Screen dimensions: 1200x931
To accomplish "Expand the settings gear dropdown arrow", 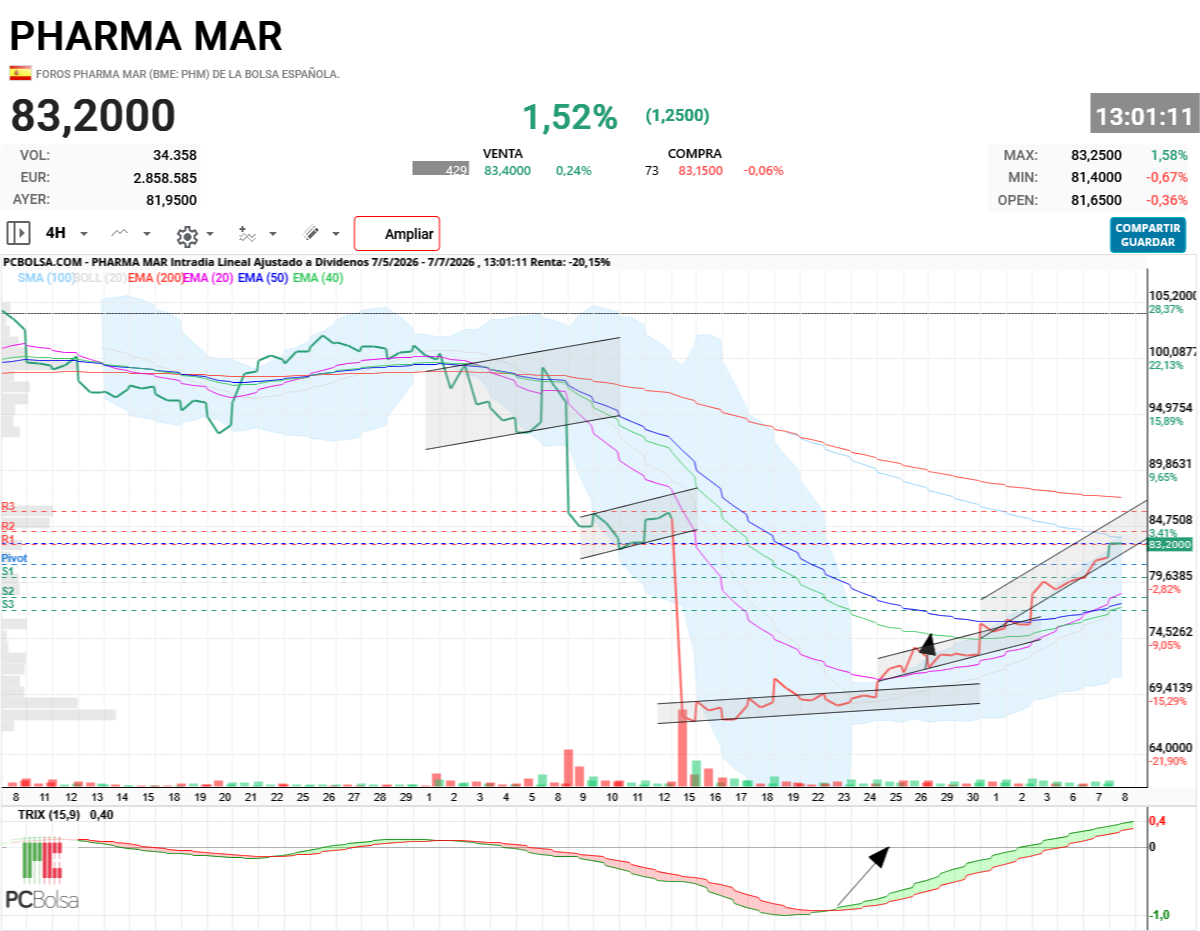I will click(210, 234).
